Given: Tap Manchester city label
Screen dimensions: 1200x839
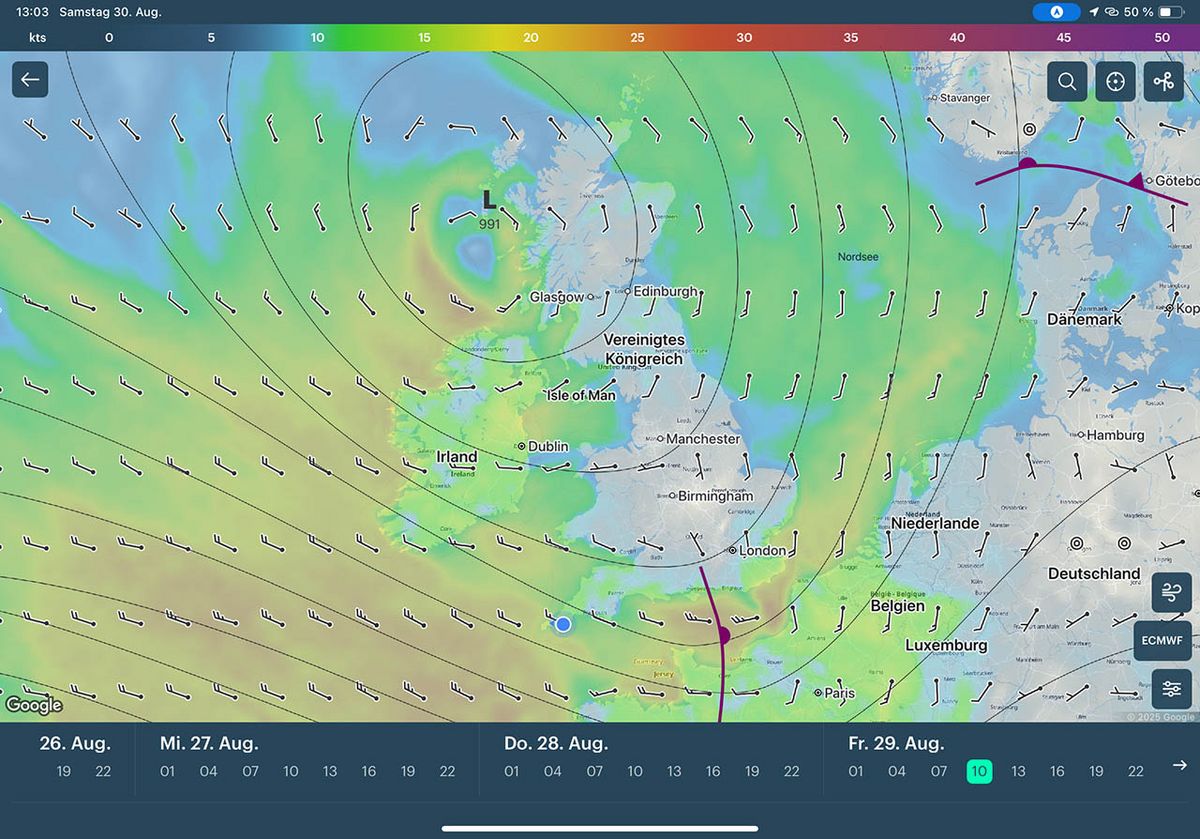Looking at the screenshot, I should [x=703, y=438].
